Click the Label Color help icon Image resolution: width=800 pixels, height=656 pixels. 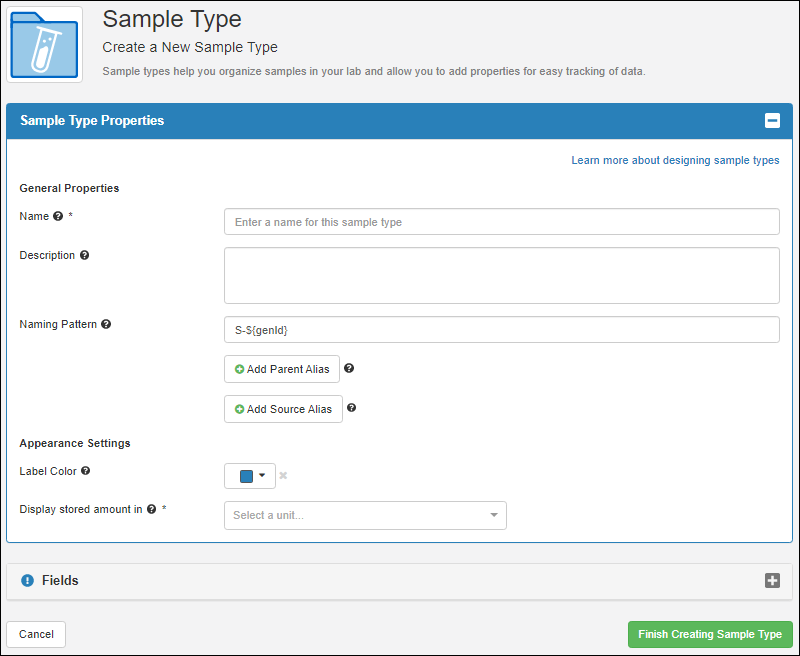(86, 471)
